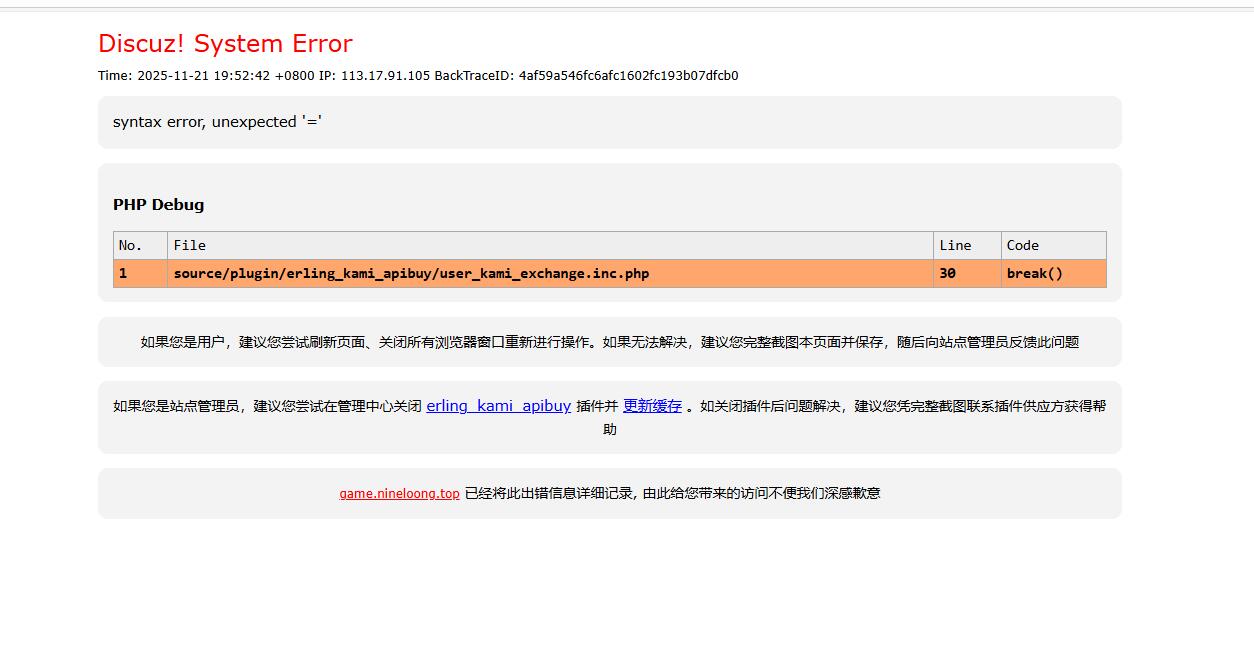Visit the game.nineloong.top site link
The image size is (1254, 656).
(x=398, y=493)
